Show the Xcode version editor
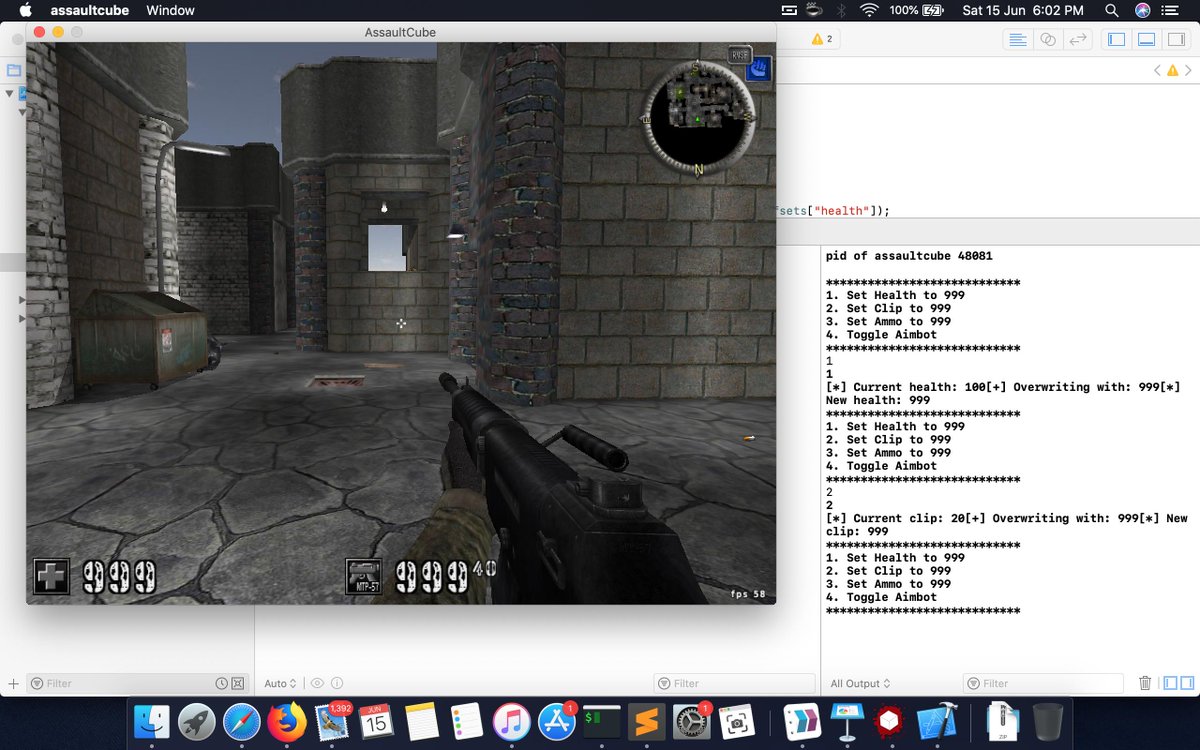Image resolution: width=1200 pixels, height=750 pixels. [1078, 39]
